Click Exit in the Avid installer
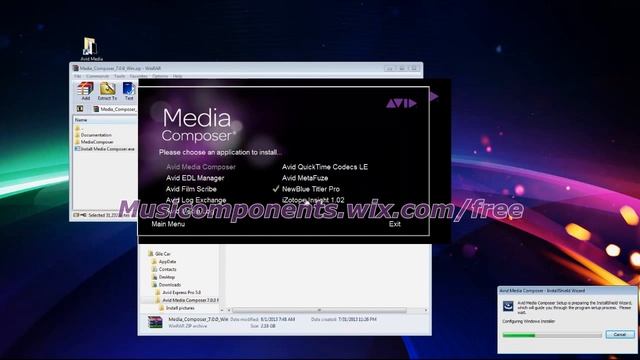The height and width of the screenshot is (360, 640). [x=395, y=224]
